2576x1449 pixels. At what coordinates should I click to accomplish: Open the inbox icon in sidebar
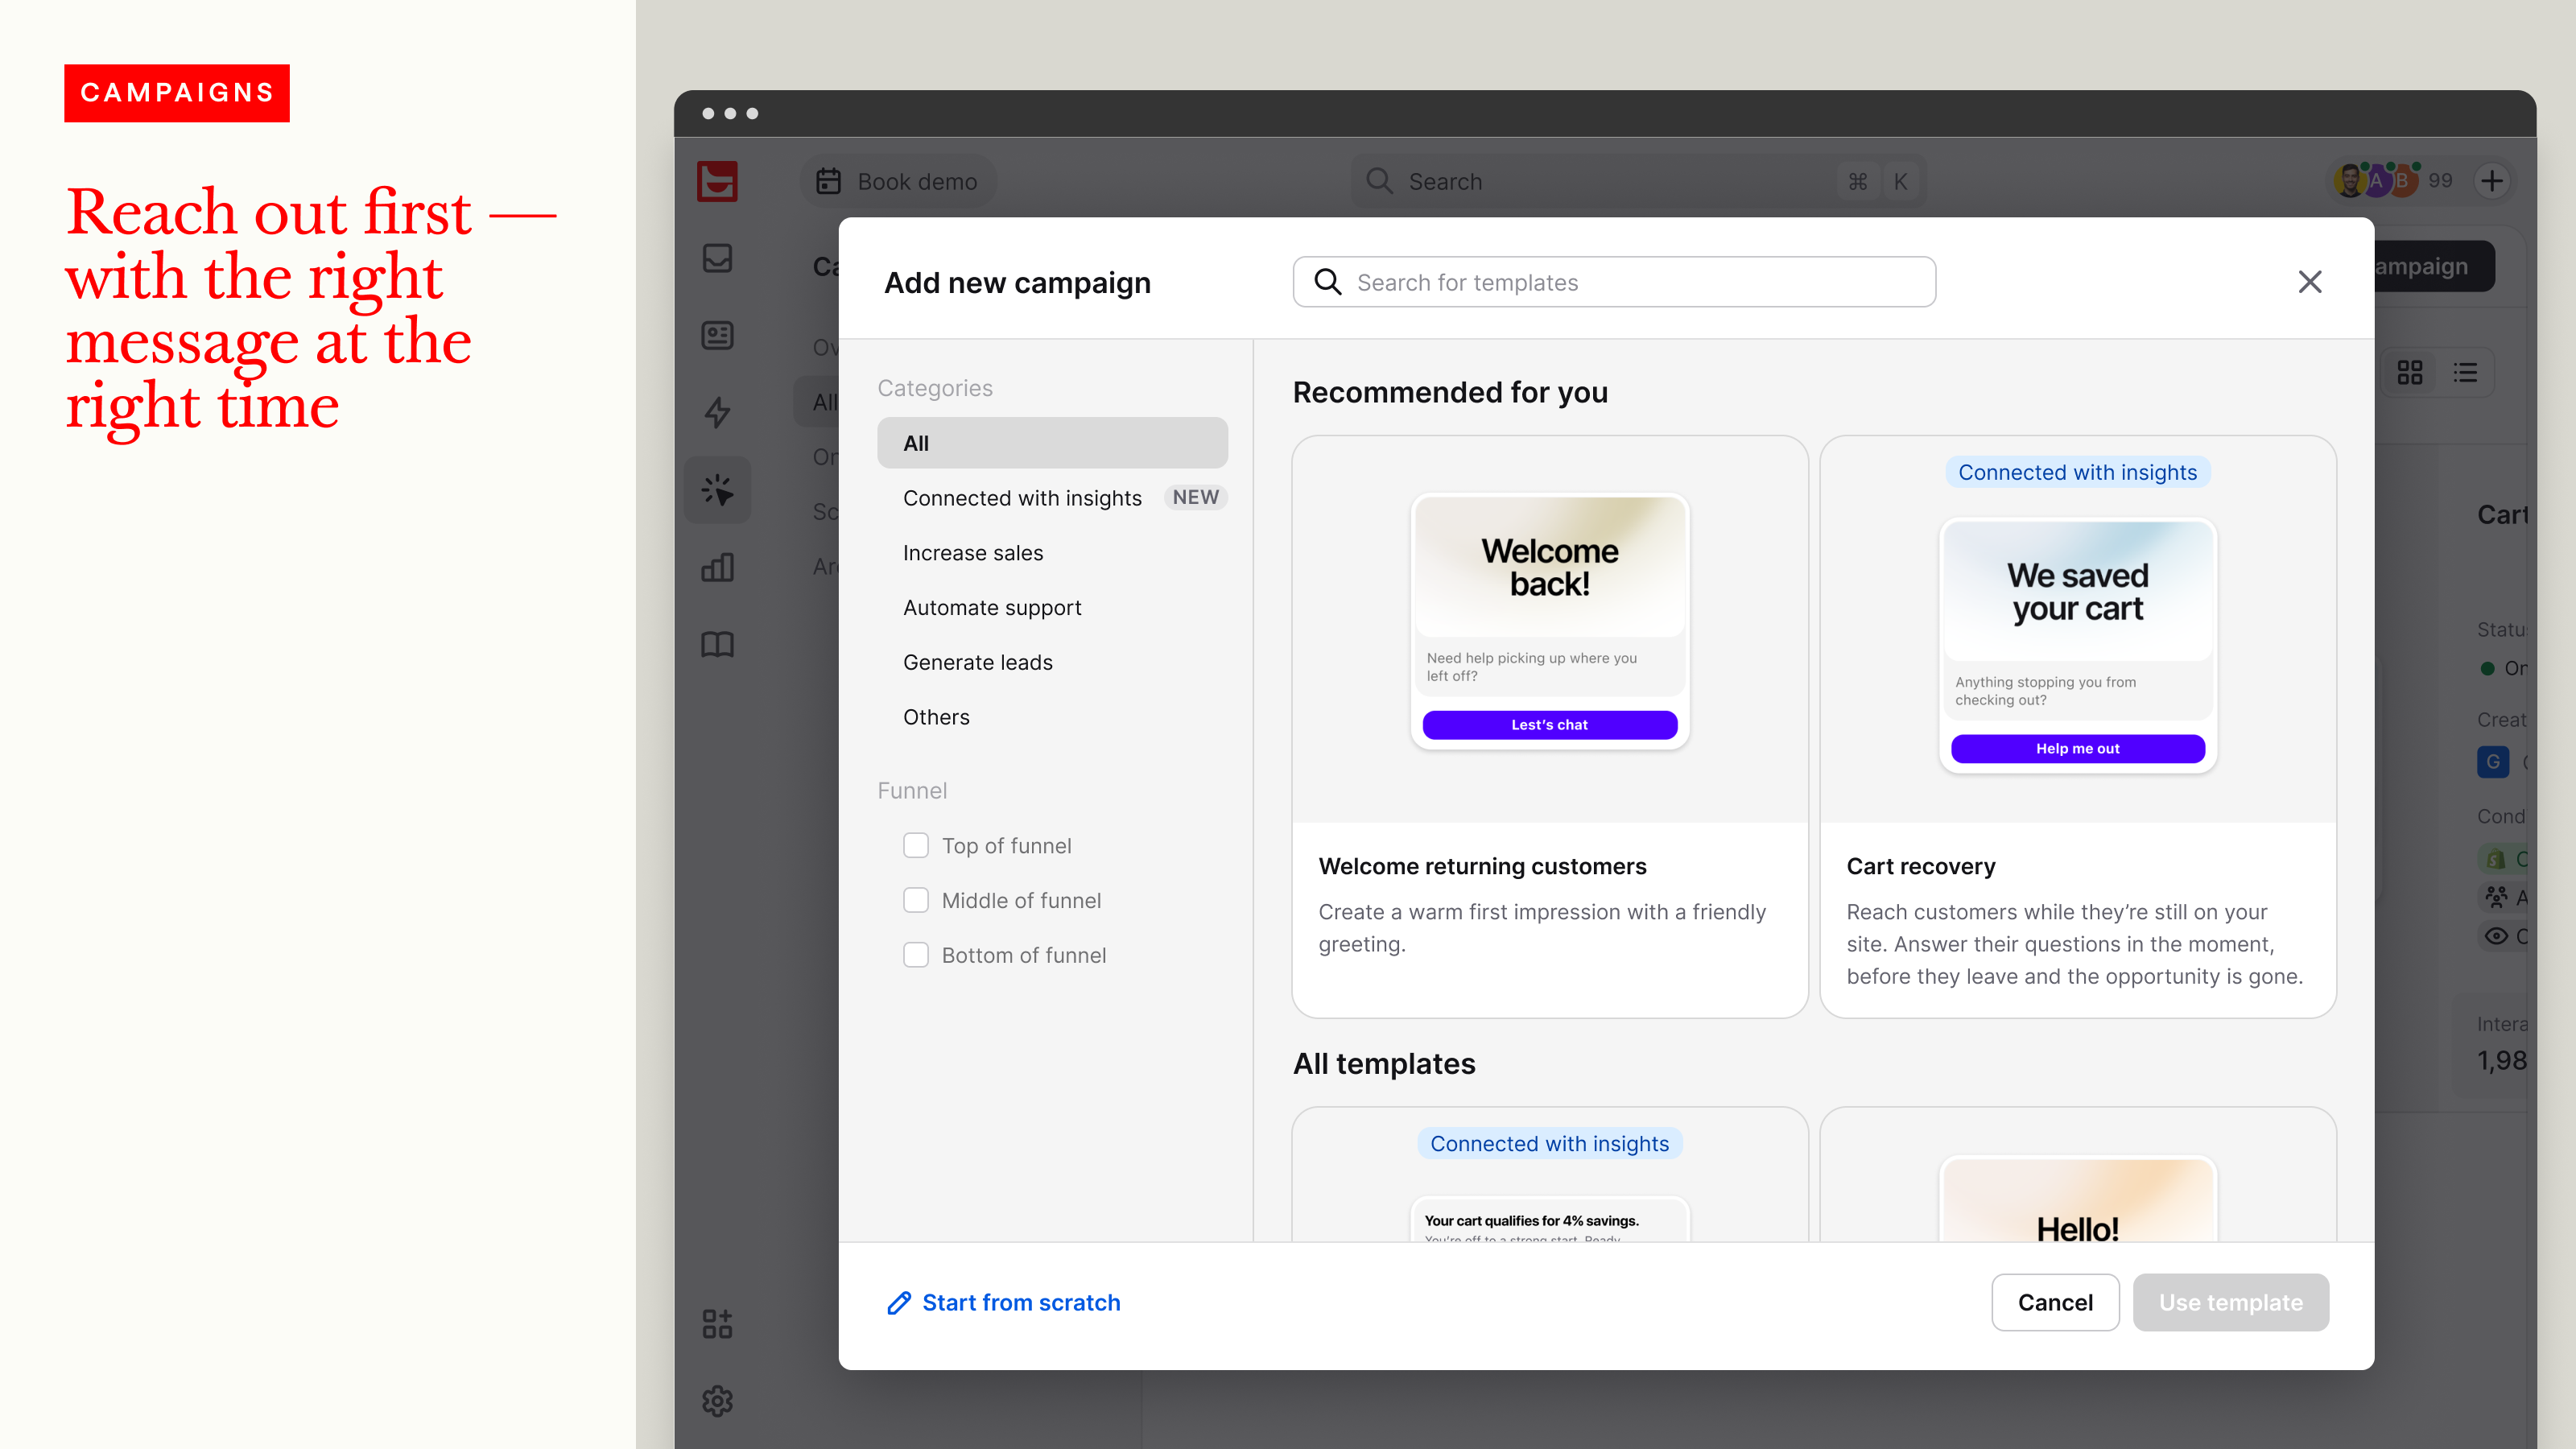717,258
